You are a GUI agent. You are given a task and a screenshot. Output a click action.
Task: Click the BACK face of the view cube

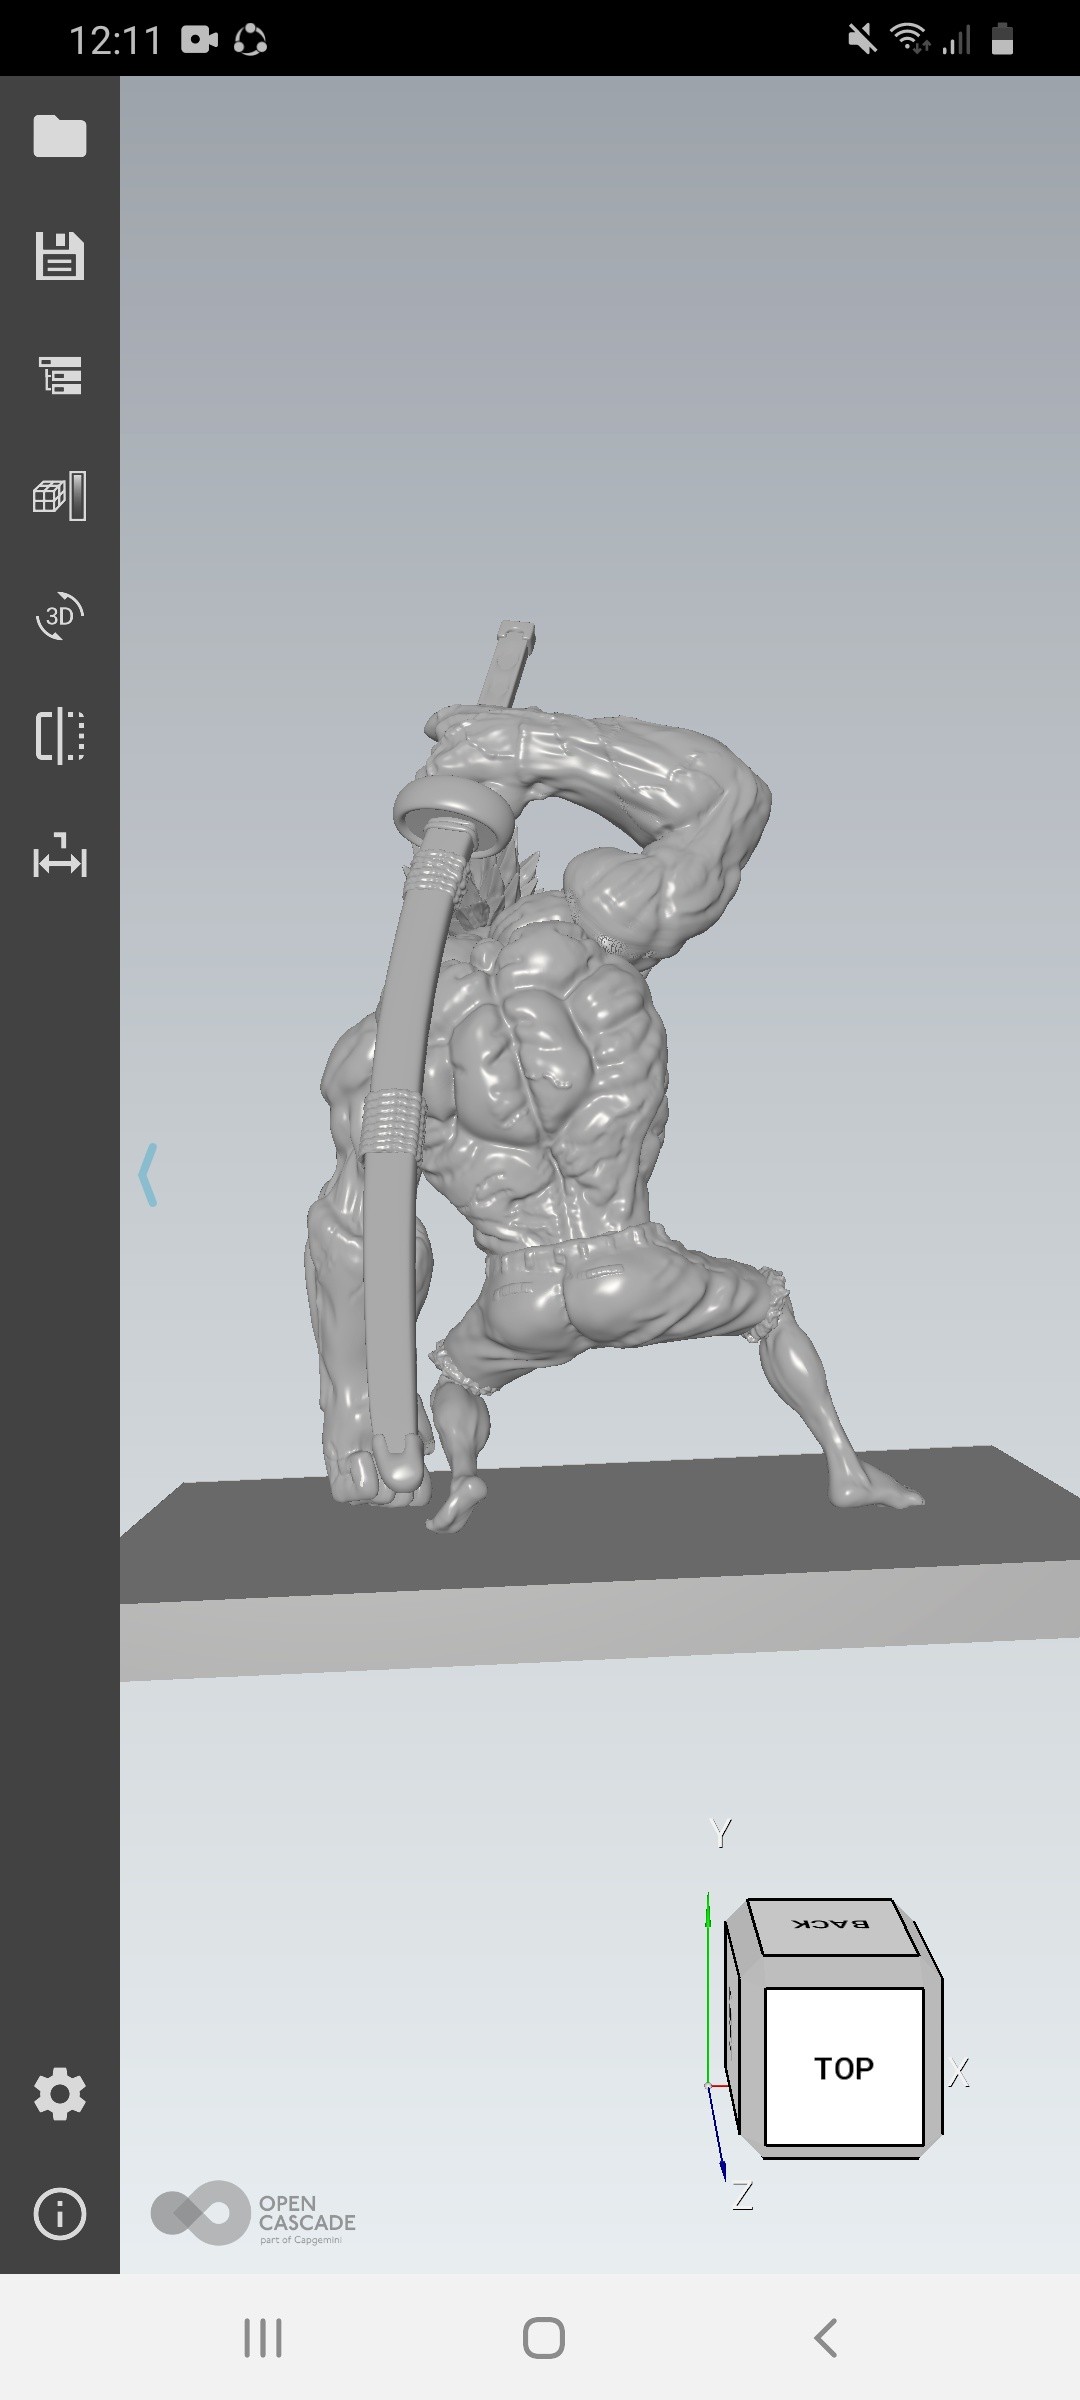pos(832,1926)
